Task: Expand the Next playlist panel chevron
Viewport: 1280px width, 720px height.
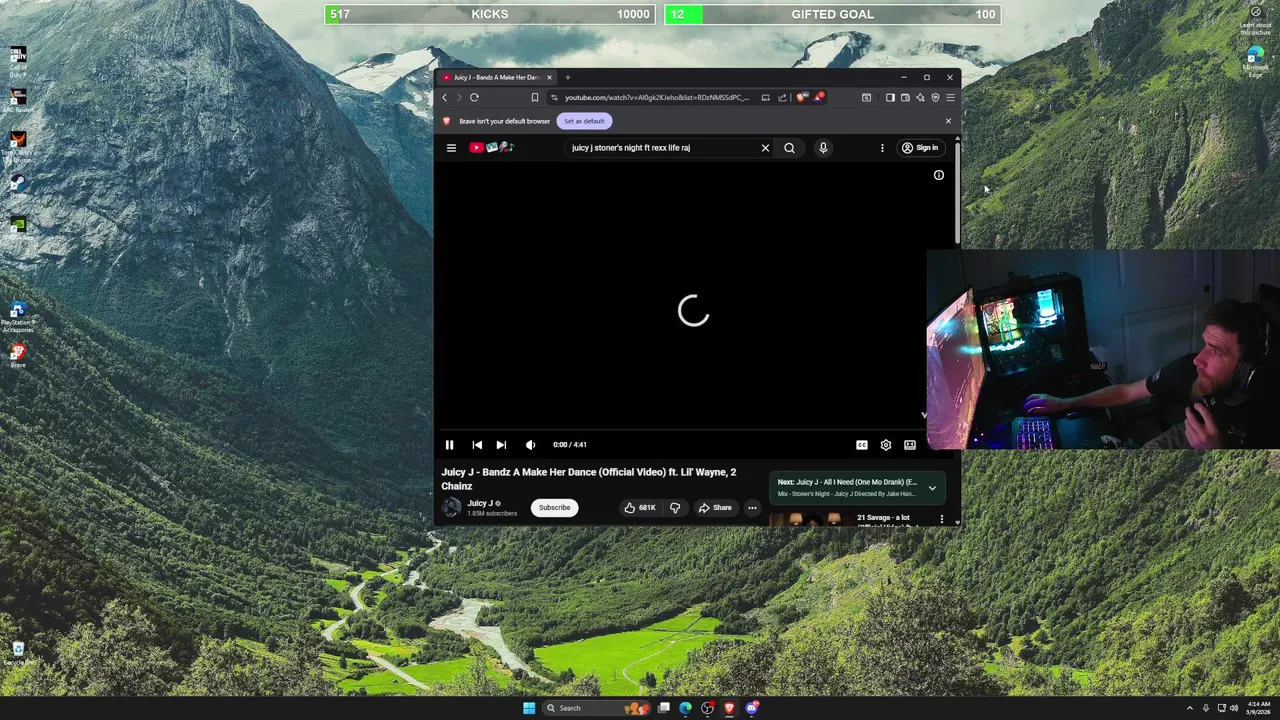Action: click(x=932, y=488)
